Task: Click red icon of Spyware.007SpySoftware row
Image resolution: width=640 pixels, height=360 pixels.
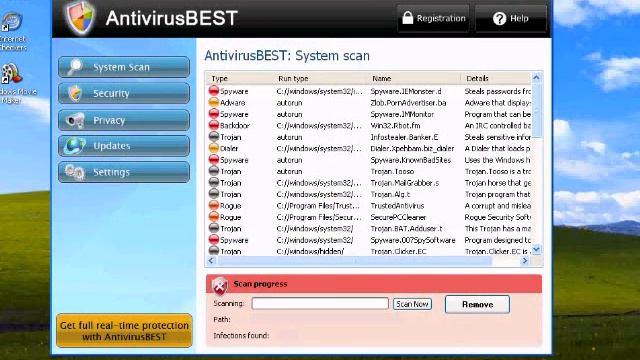Action: pyautogui.click(x=213, y=239)
